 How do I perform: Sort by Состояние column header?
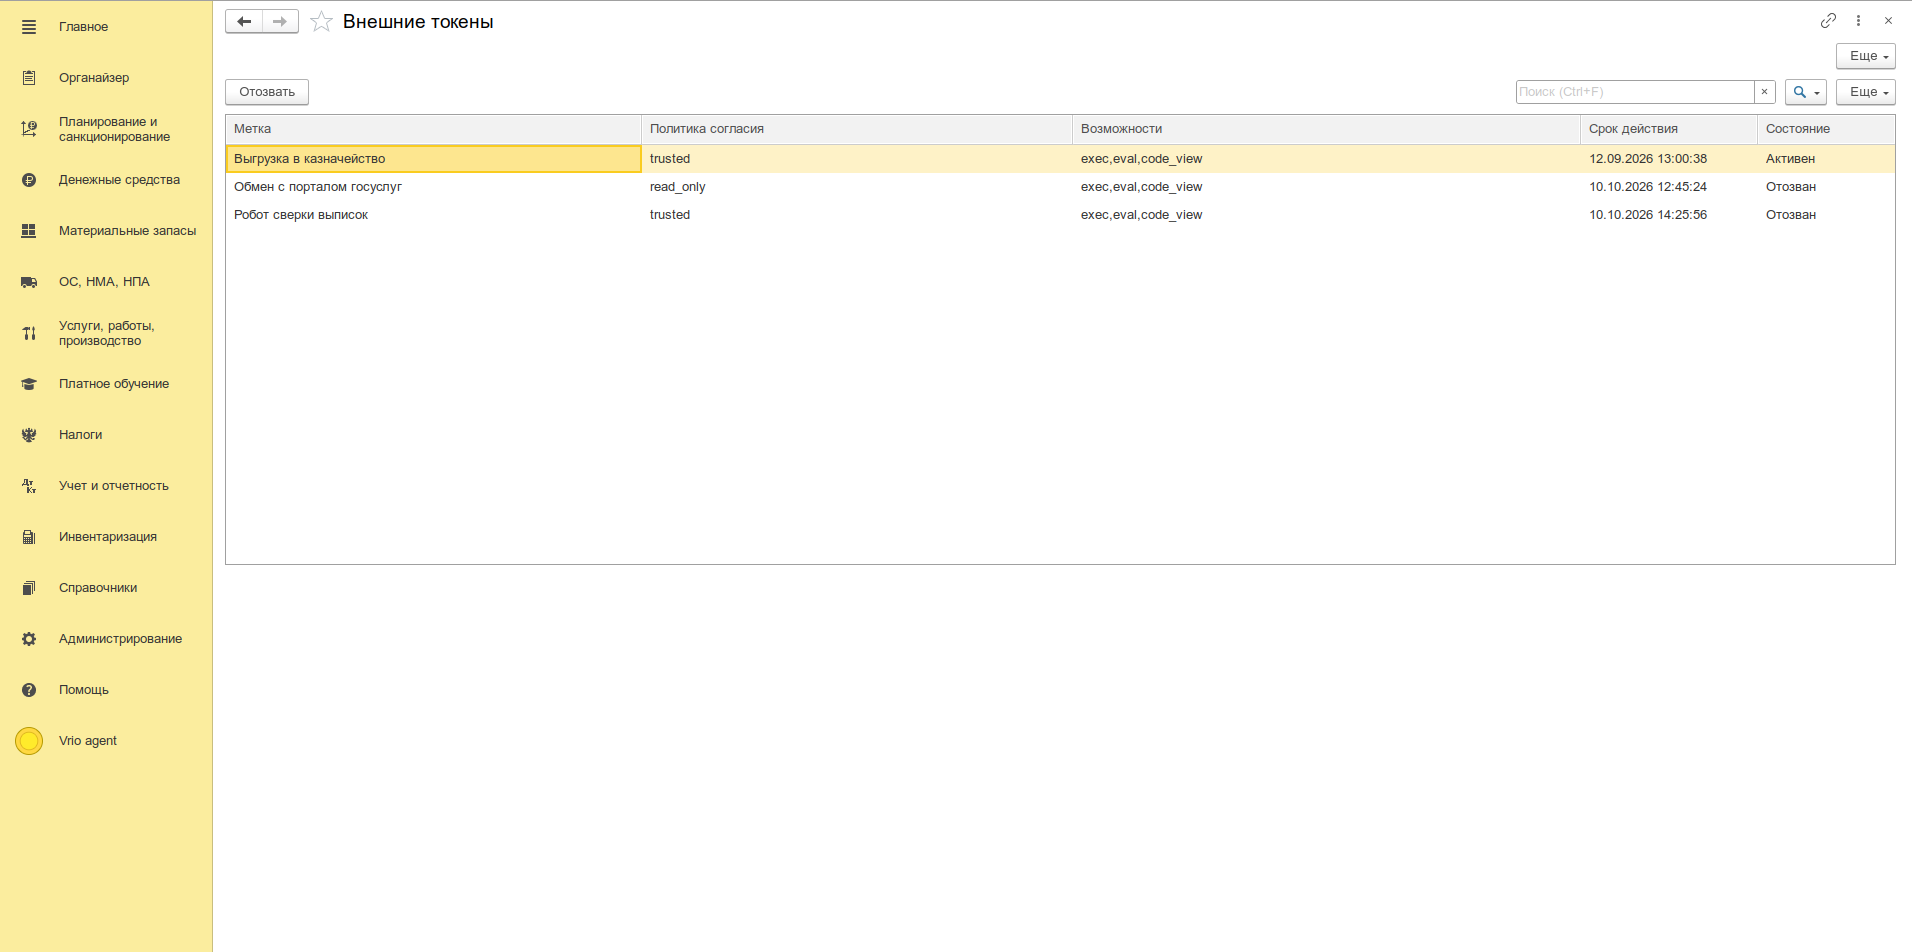pos(1826,129)
